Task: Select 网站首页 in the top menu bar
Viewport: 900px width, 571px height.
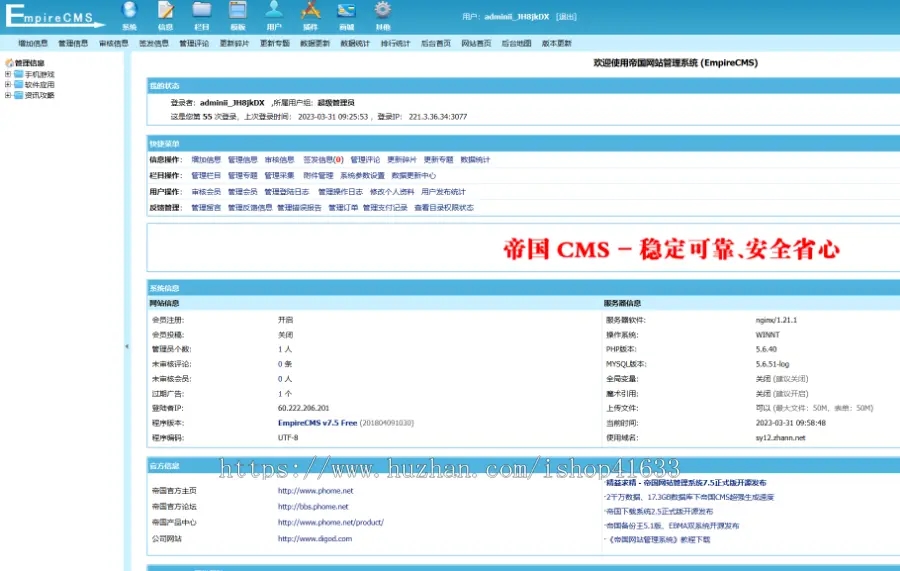Action: coord(476,43)
